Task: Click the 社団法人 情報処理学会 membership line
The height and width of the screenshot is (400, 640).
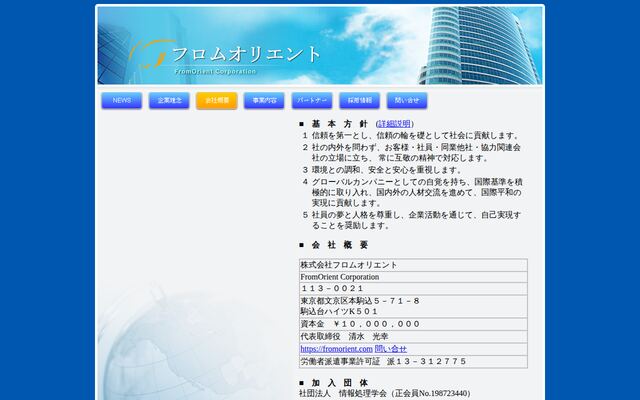Action: point(384,393)
